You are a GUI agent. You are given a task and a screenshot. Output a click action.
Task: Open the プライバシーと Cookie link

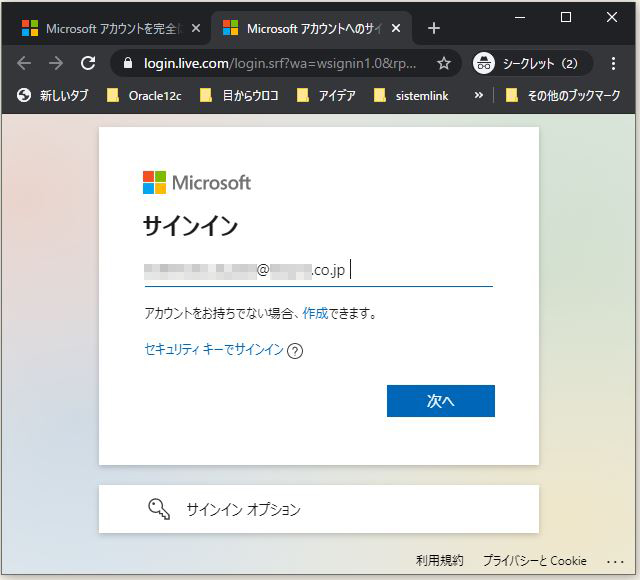[x=535, y=560]
